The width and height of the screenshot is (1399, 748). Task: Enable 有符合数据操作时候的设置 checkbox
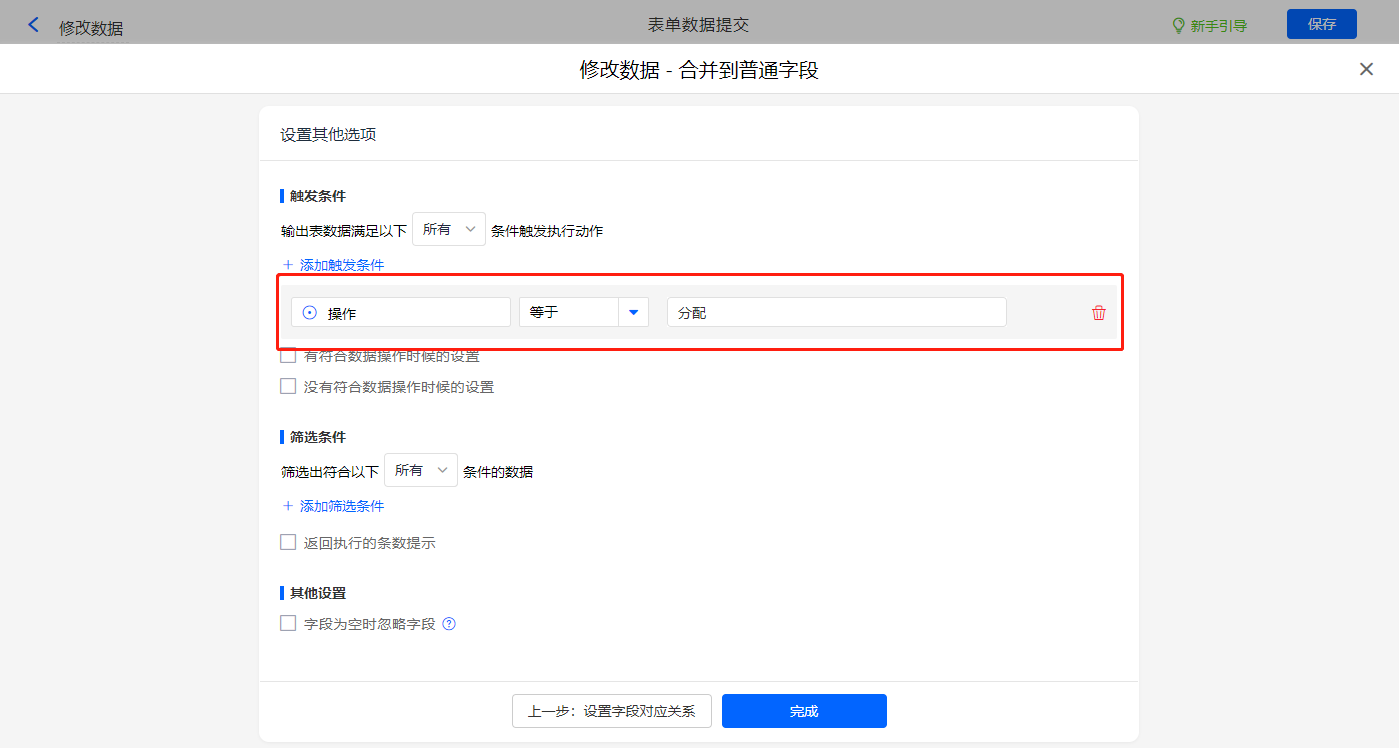(288, 356)
